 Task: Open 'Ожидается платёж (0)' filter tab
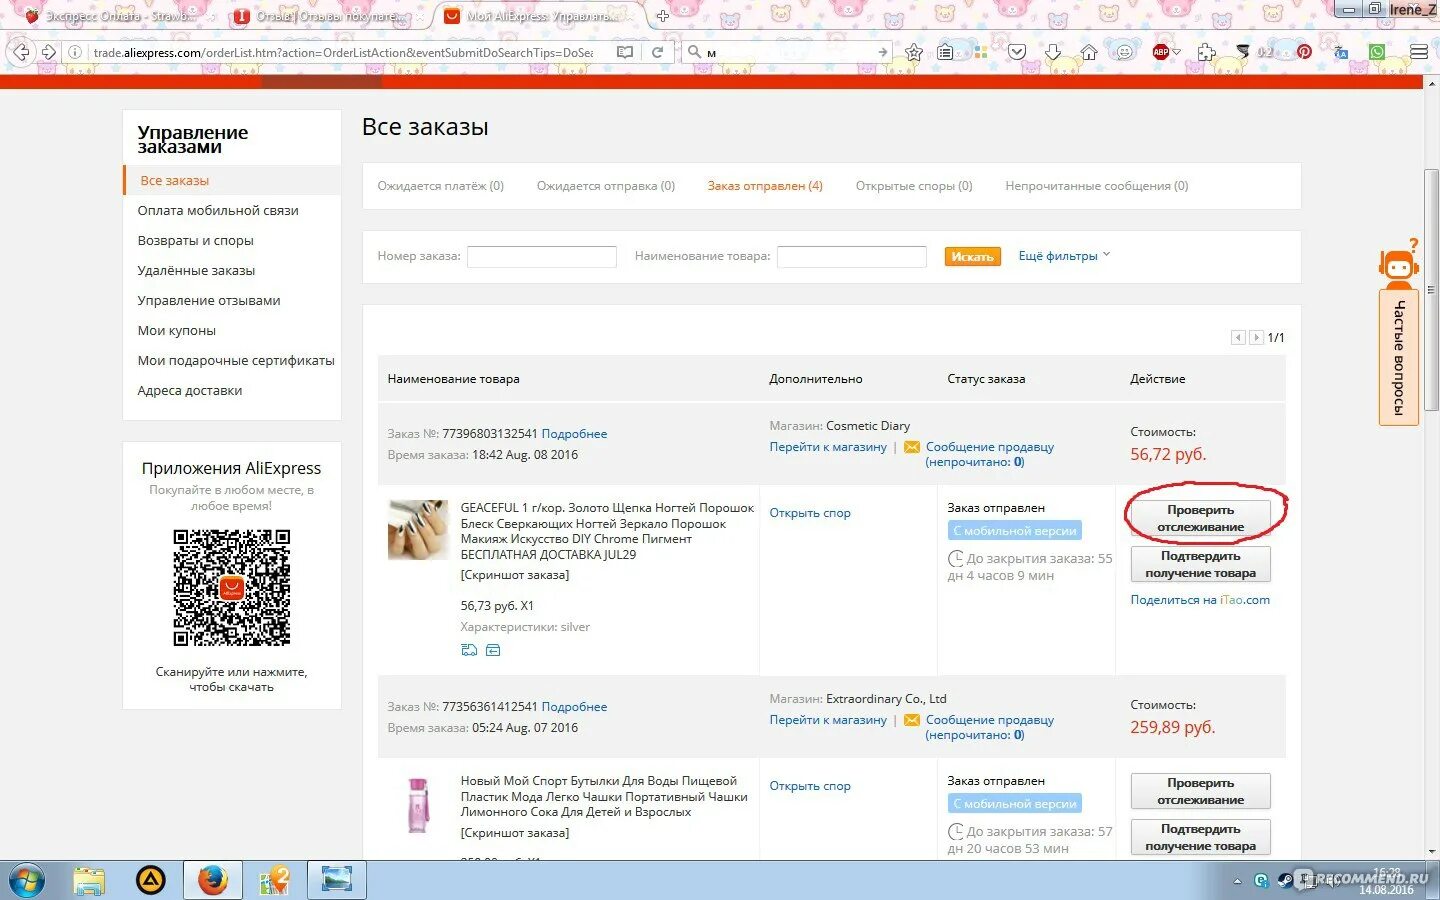point(440,186)
